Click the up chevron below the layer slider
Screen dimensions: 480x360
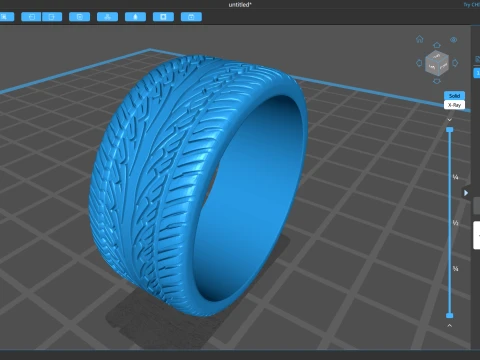pos(450,325)
